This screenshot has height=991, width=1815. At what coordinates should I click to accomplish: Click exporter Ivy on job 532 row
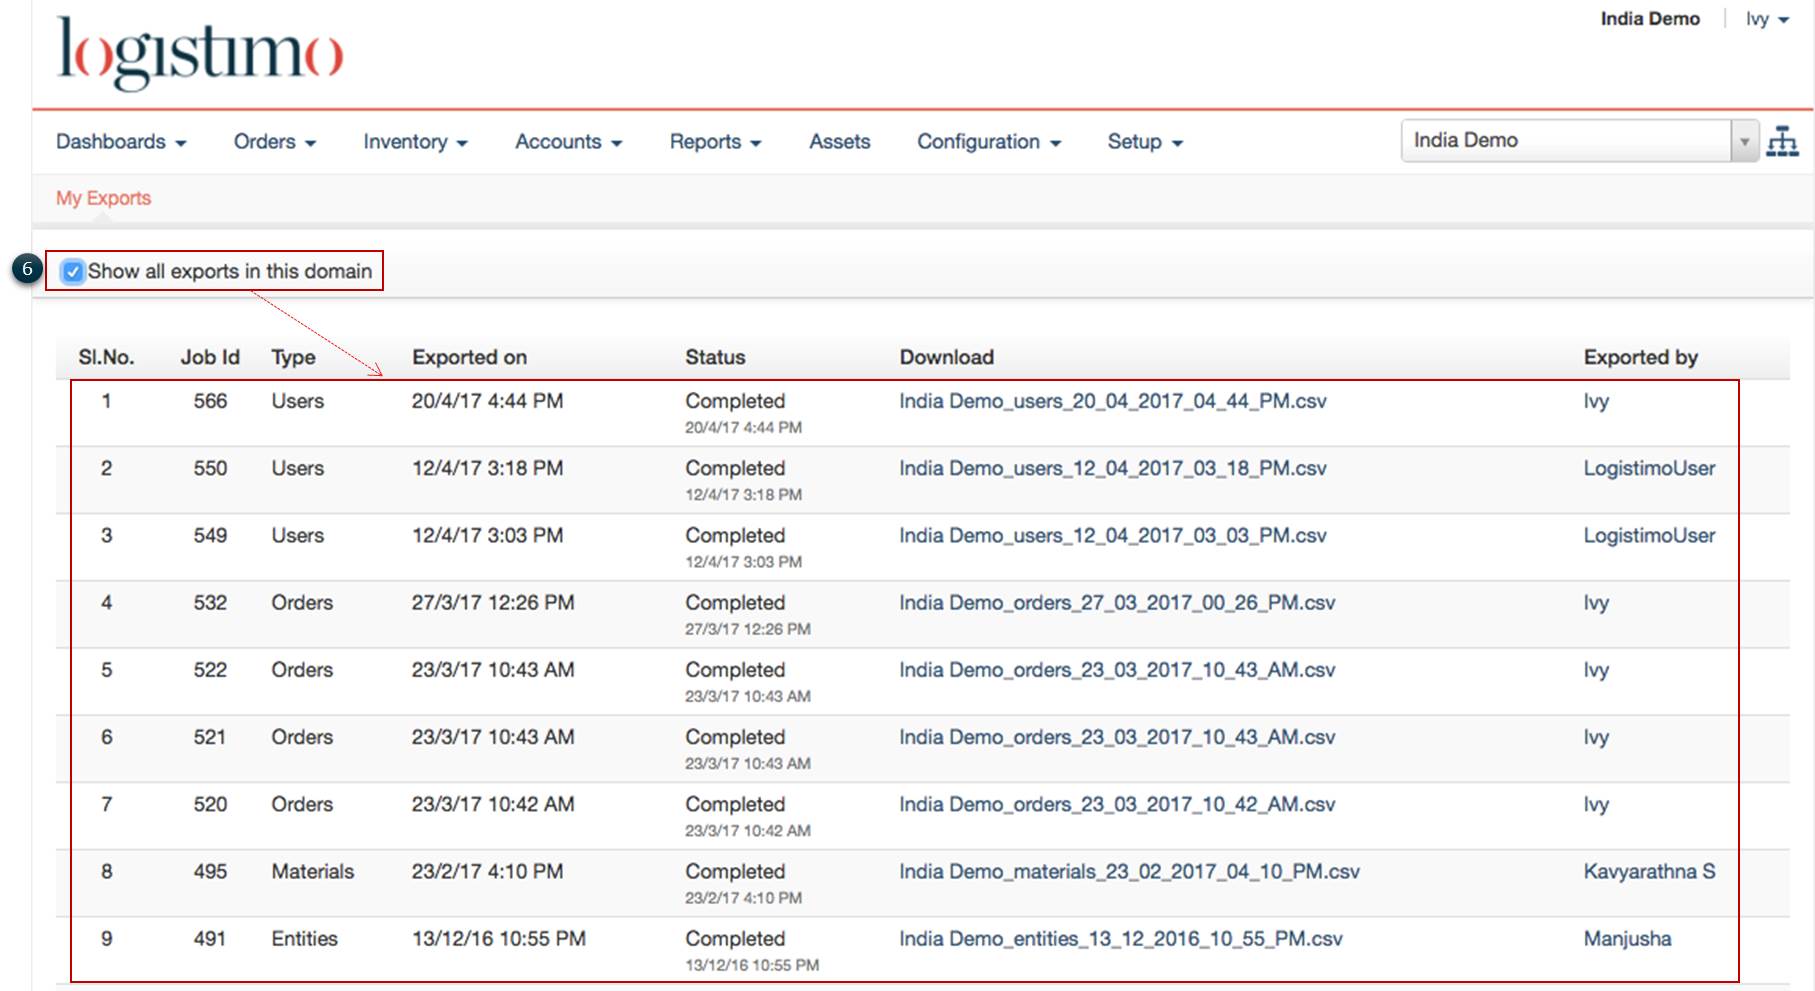pyautogui.click(x=1596, y=602)
